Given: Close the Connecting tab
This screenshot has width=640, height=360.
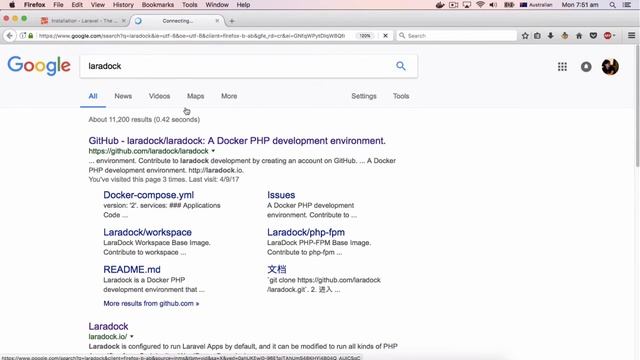Looking at the screenshot, I should [x=217, y=21].
